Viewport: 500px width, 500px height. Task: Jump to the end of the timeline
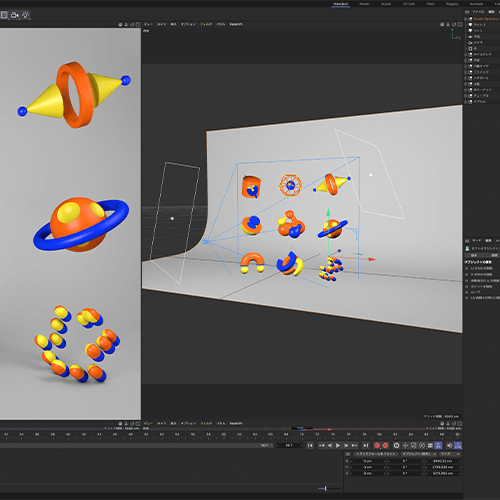tap(366, 445)
